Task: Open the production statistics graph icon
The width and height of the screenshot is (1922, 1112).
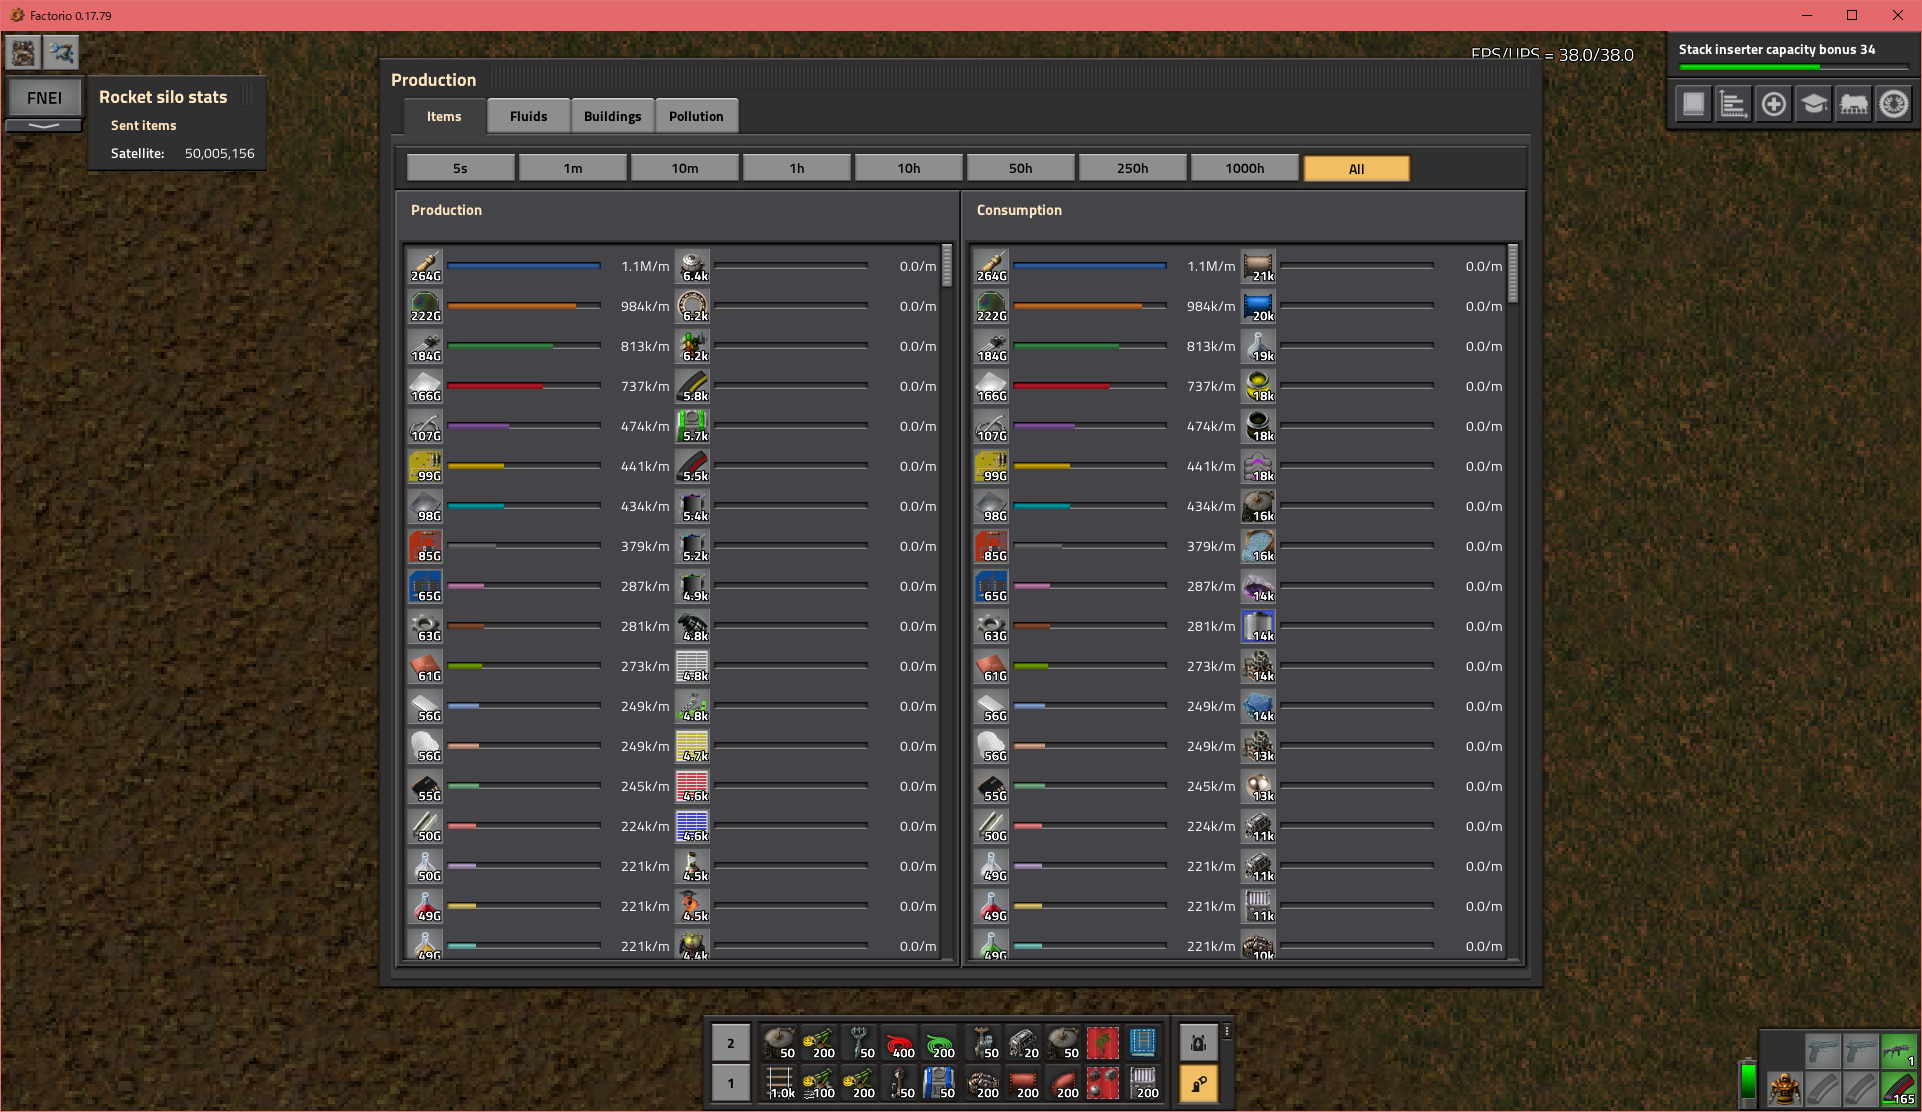Action: click(1734, 104)
